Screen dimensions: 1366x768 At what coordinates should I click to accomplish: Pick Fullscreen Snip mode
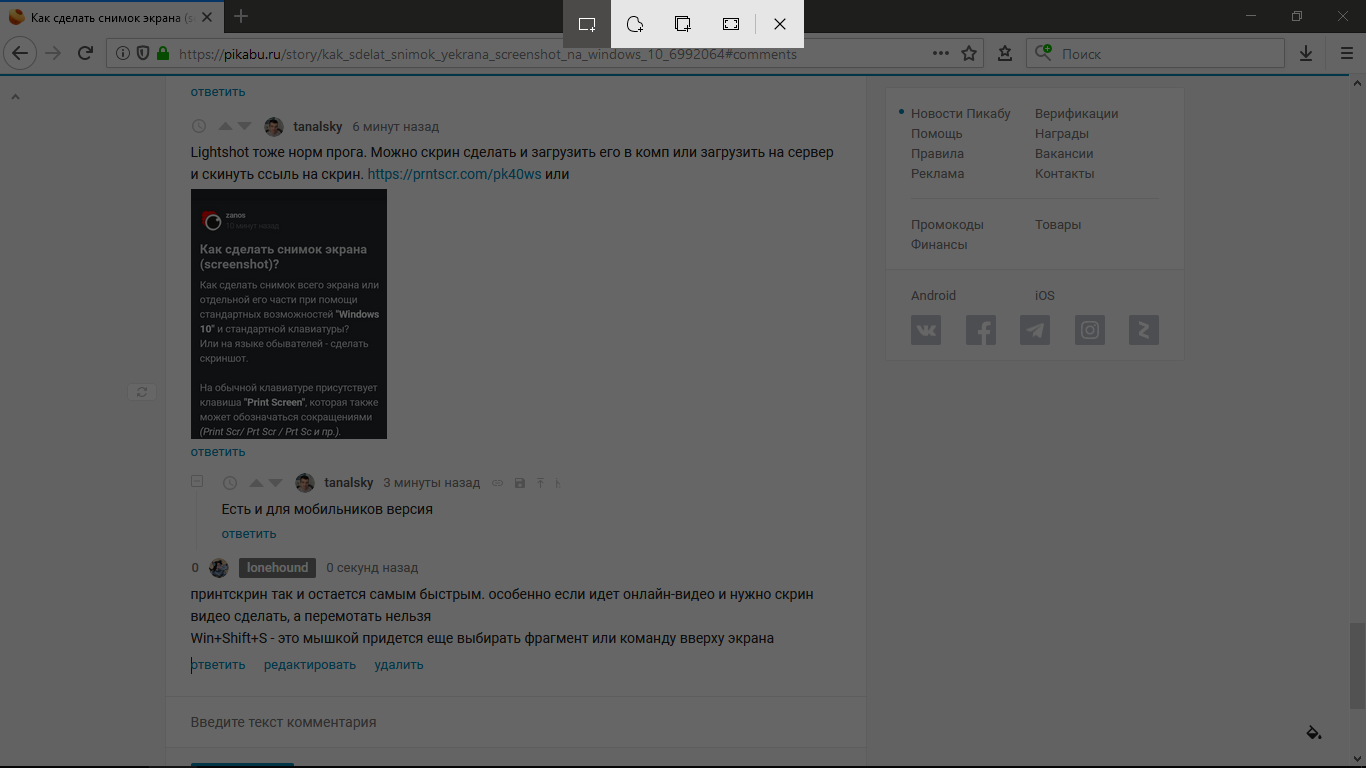tap(731, 24)
